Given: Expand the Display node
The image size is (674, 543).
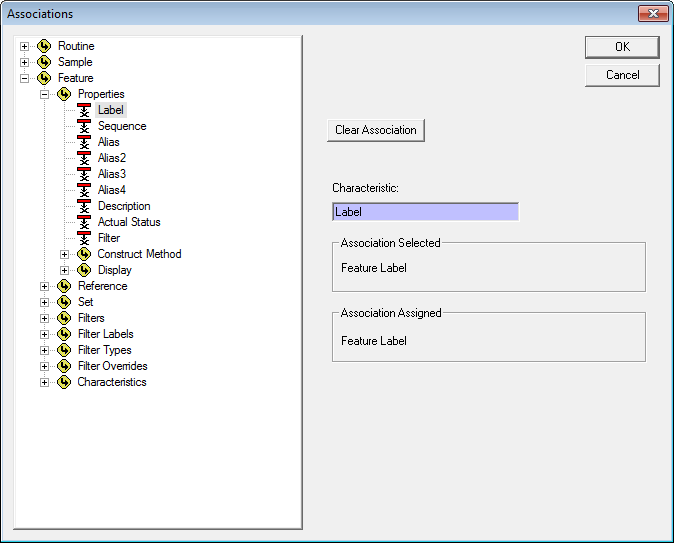Looking at the screenshot, I should click(x=65, y=270).
